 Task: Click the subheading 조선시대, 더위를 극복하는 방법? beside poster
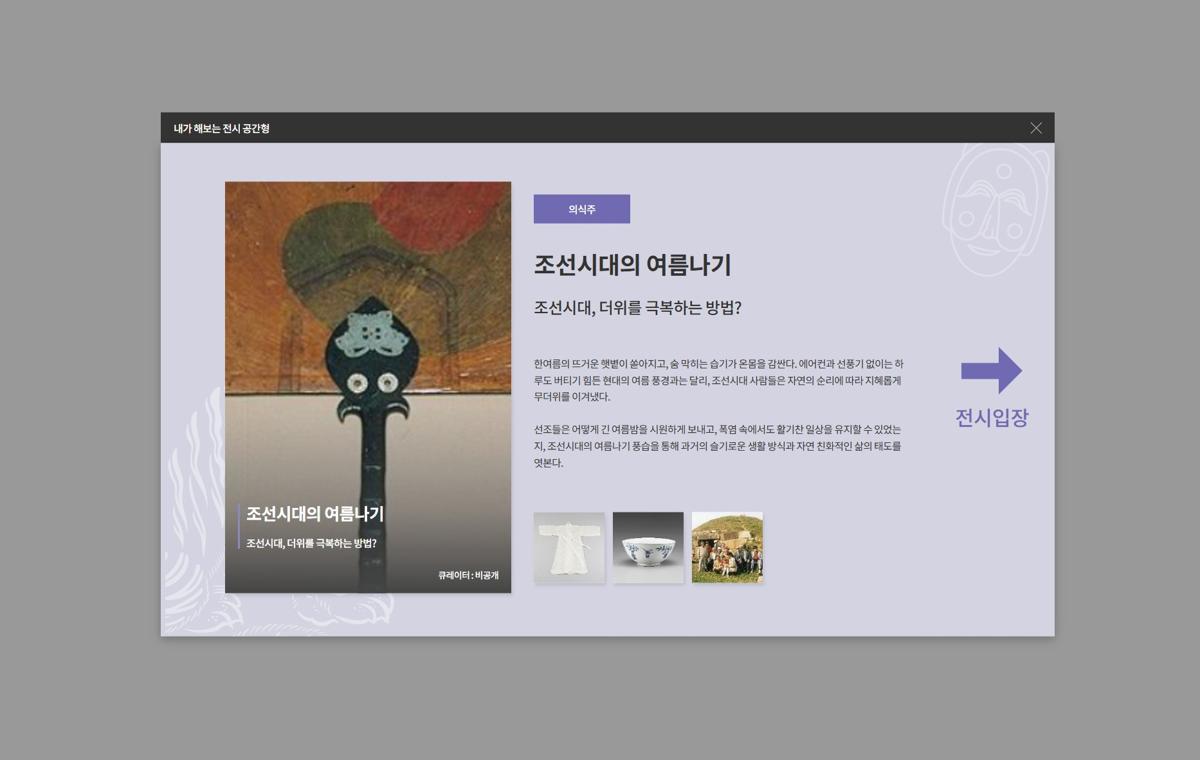pyautogui.click(x=637, y=308)
